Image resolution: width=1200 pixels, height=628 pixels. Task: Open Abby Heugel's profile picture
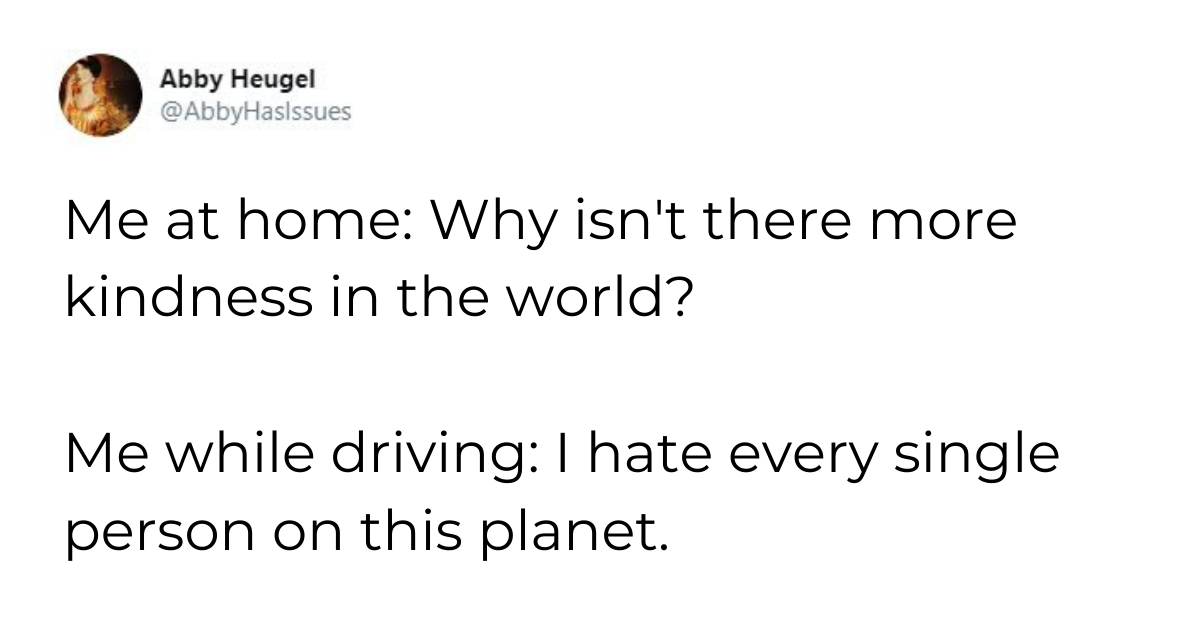(x=101, y=95)
